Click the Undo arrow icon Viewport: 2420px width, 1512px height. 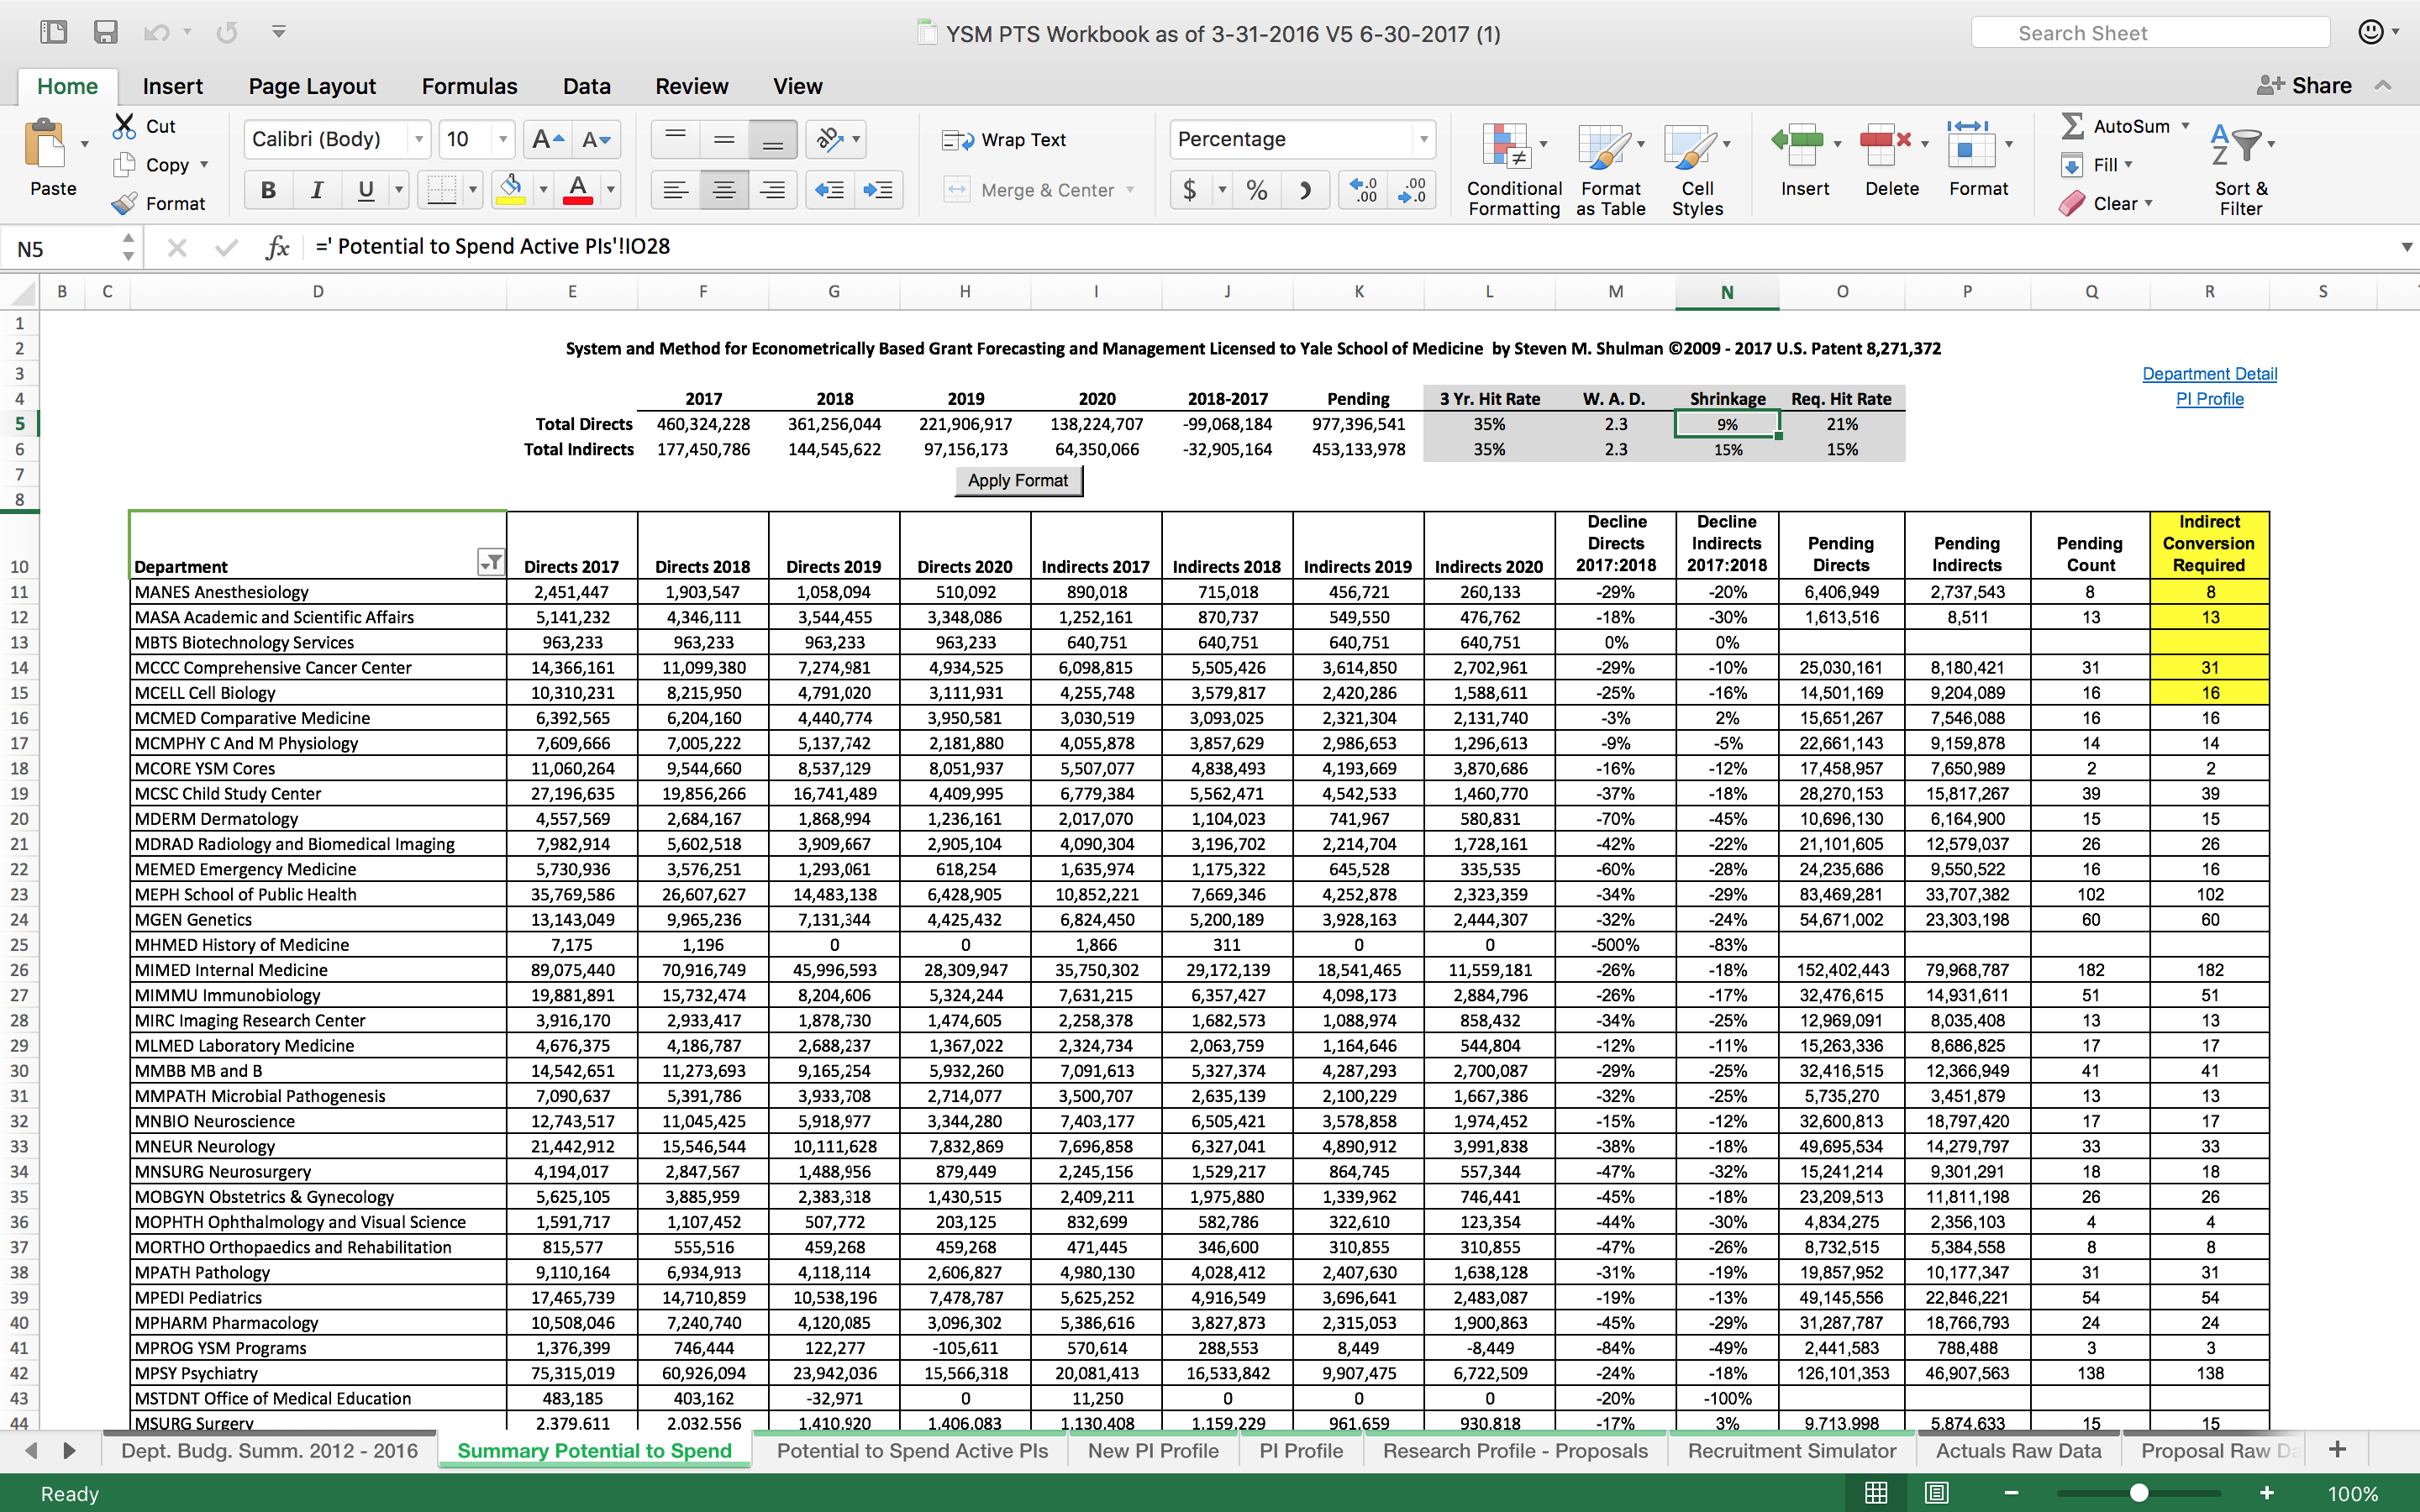tap(157, 32)
